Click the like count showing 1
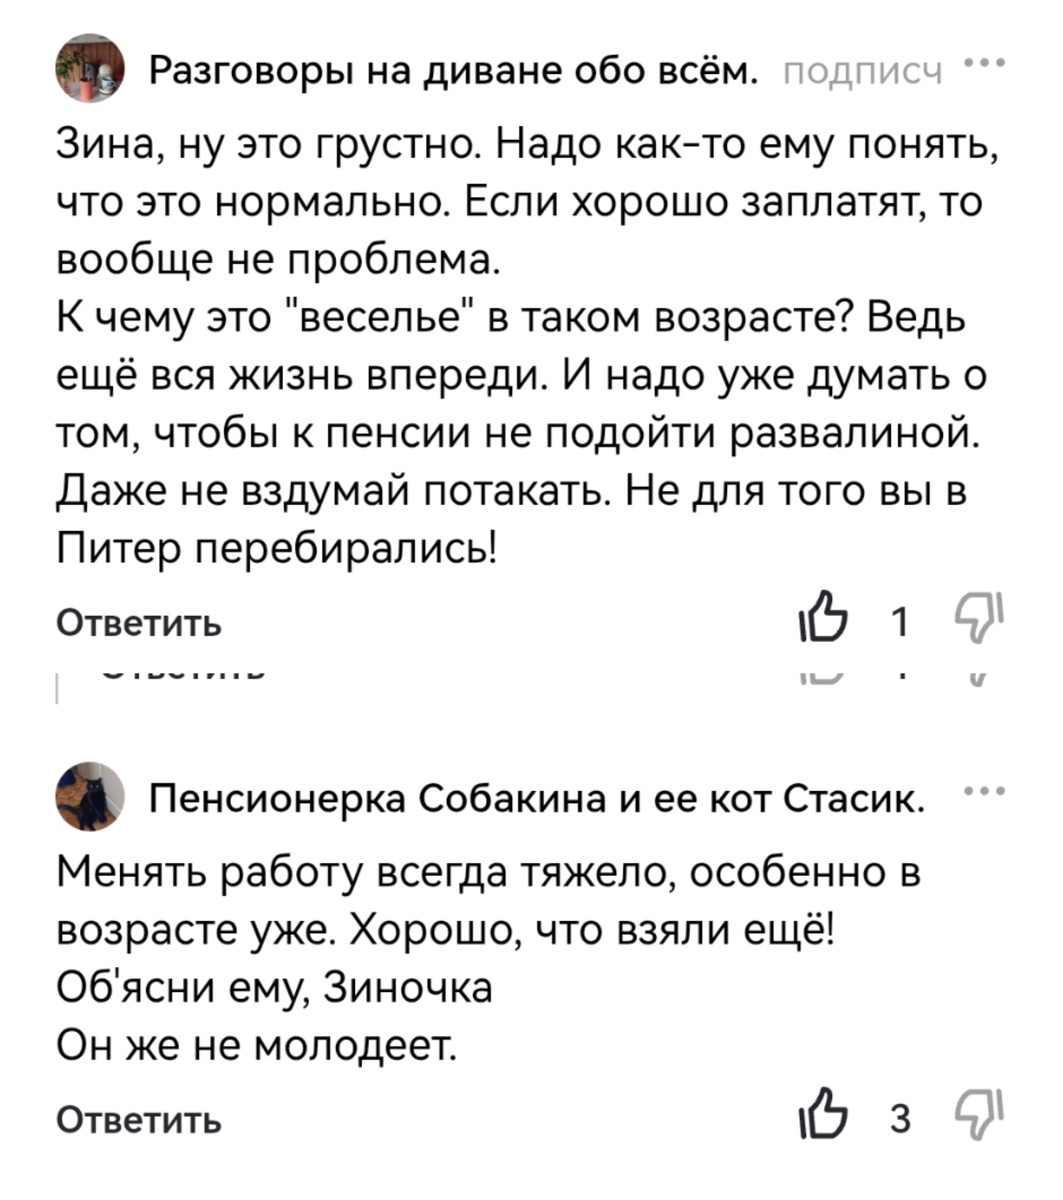1063x1200 pixels. [899, 623]
